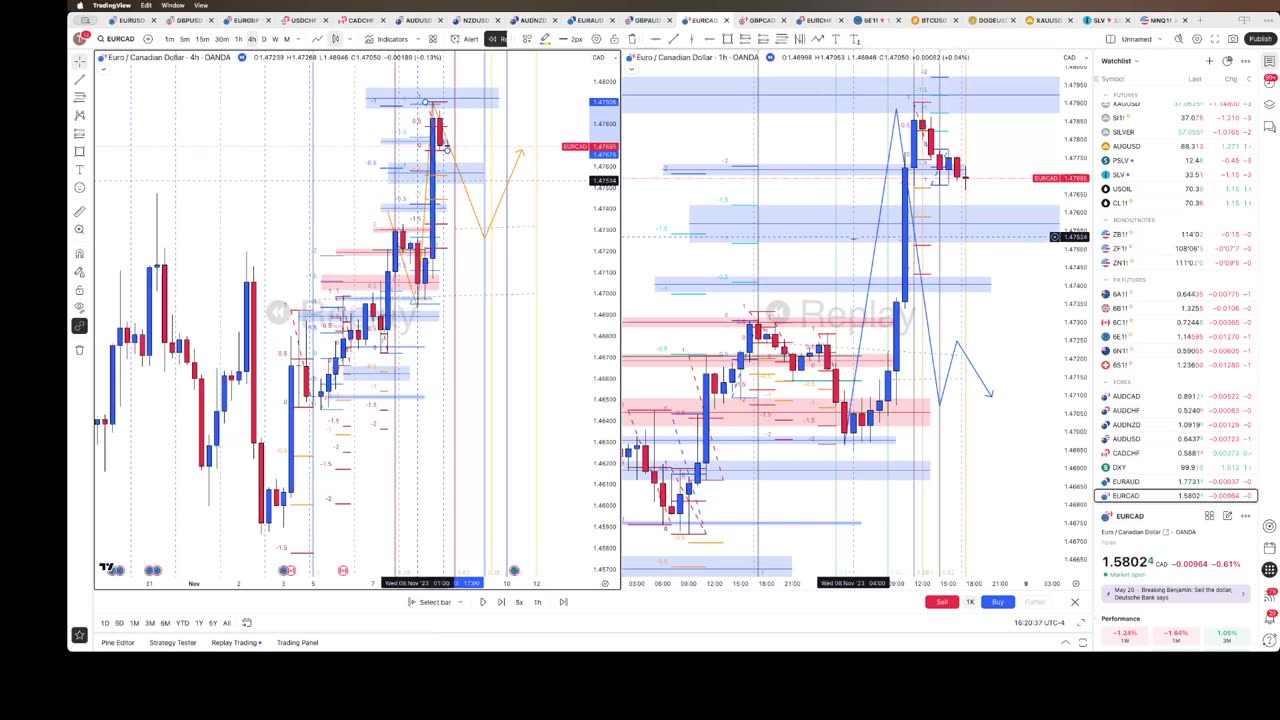Image resolution: width=1280 pixels, height=720 pixels.
Task: Click the replay step forward button
Action: click(x=501, y=602)
